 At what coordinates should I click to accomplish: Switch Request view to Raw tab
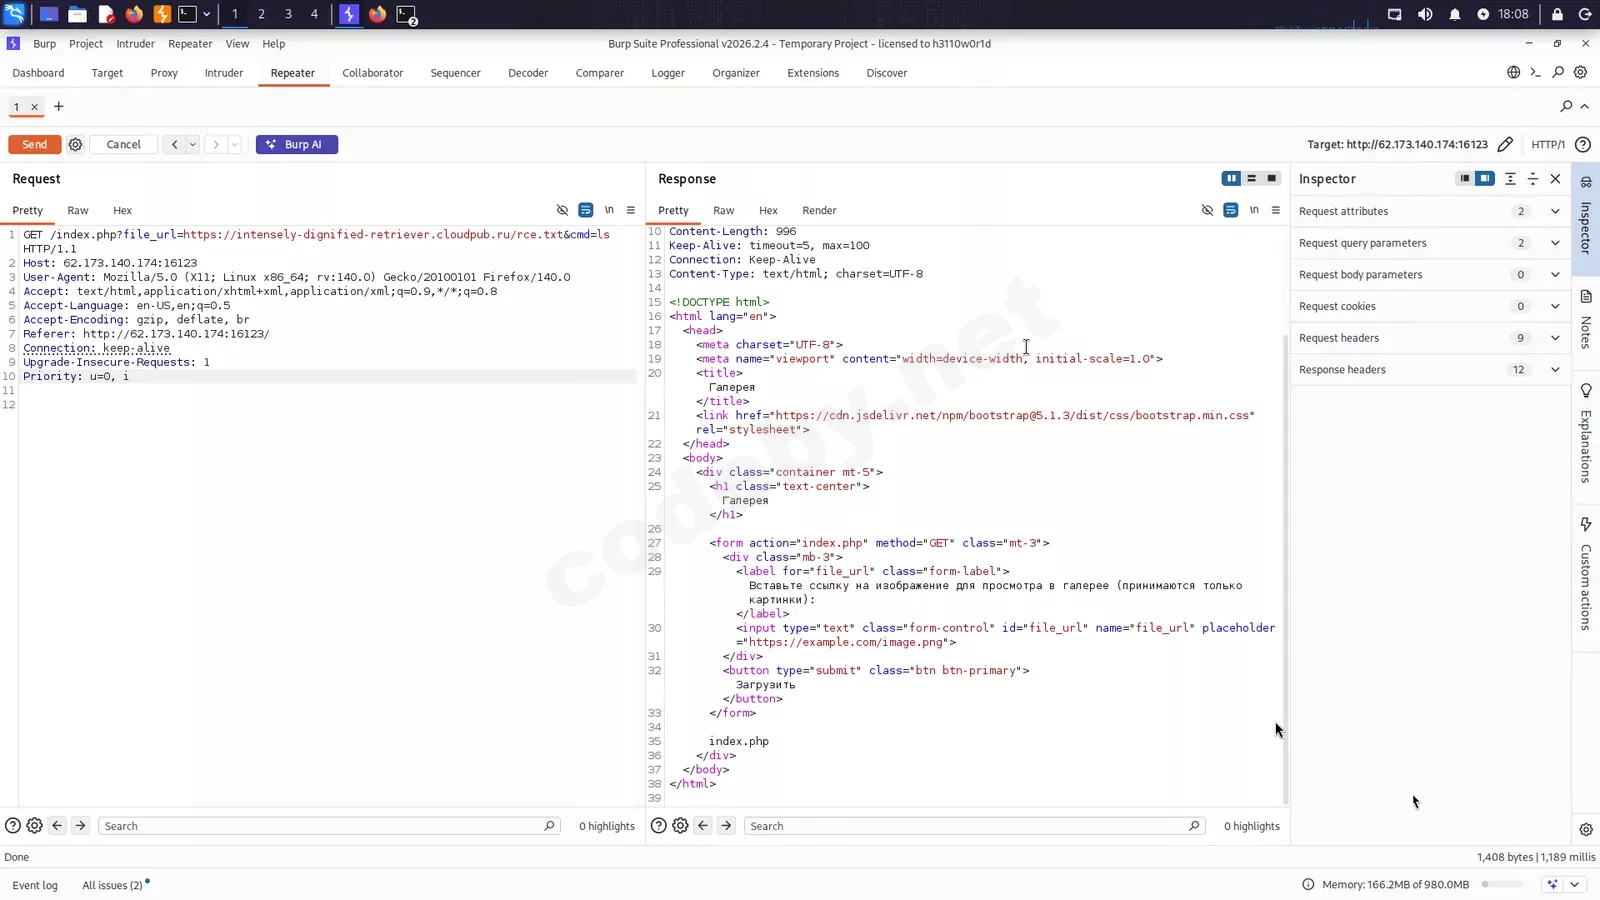coord(78,210)
